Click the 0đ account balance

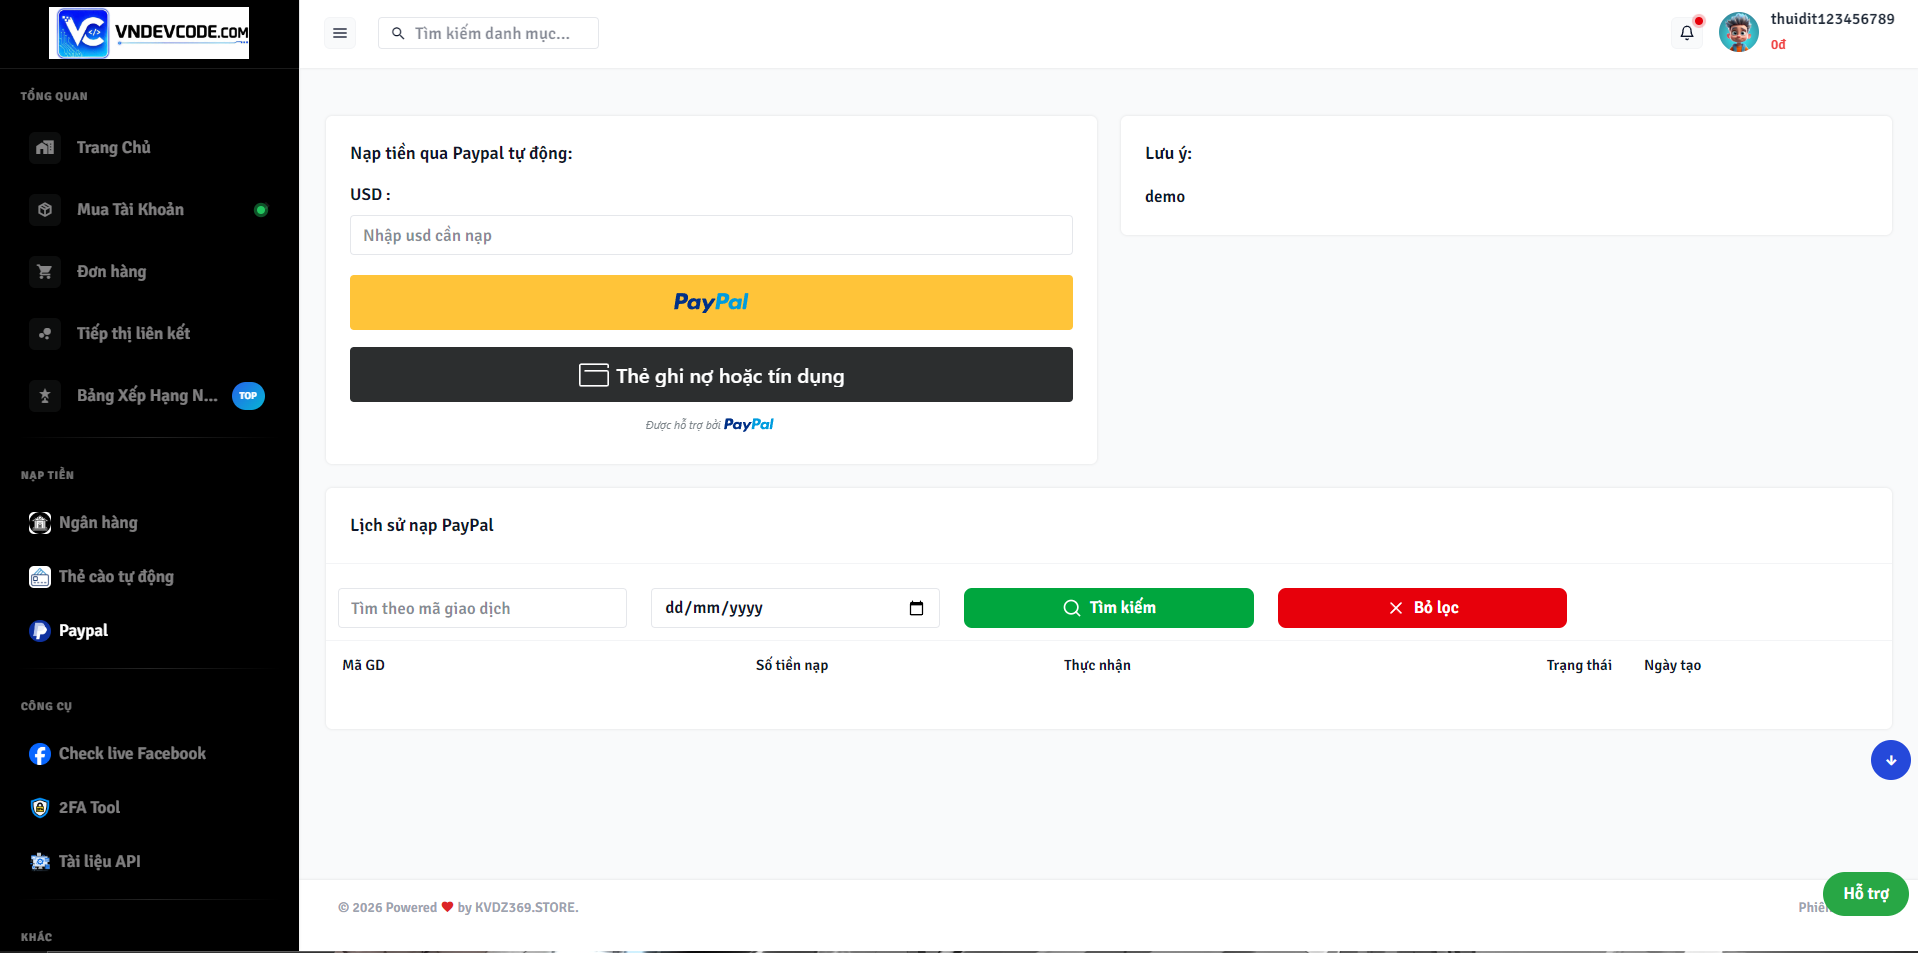click(1778, 45)
